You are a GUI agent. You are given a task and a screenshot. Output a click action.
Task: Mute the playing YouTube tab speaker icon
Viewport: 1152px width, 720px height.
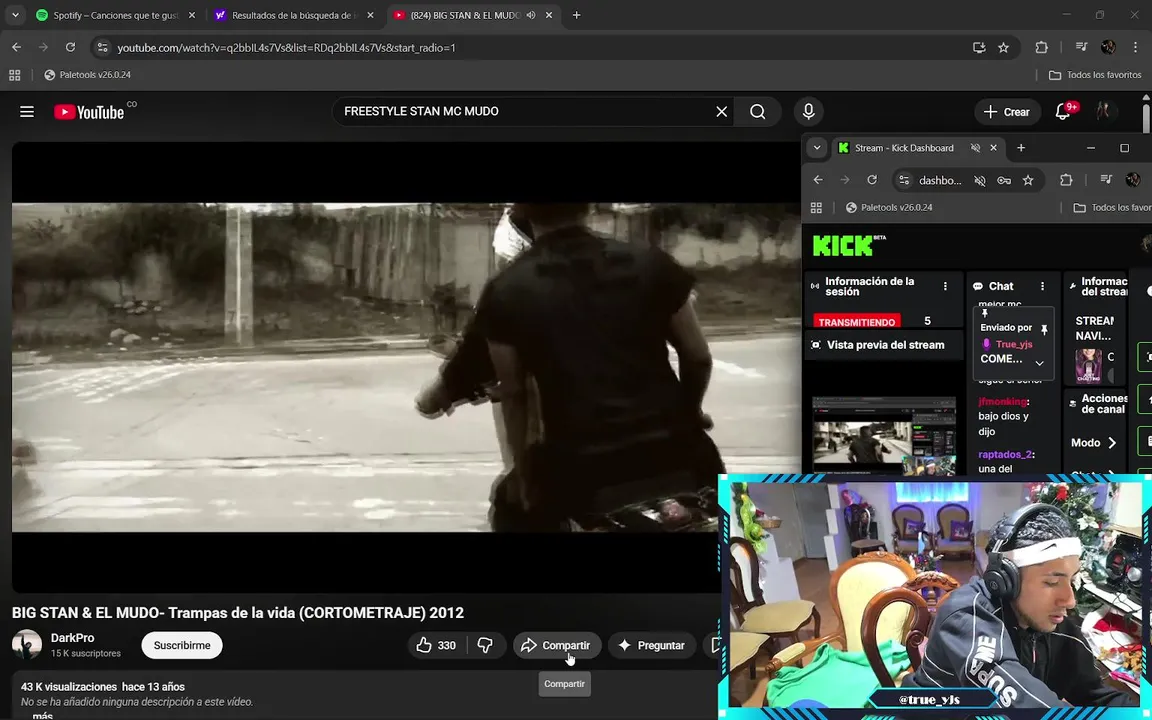(530, 15)
